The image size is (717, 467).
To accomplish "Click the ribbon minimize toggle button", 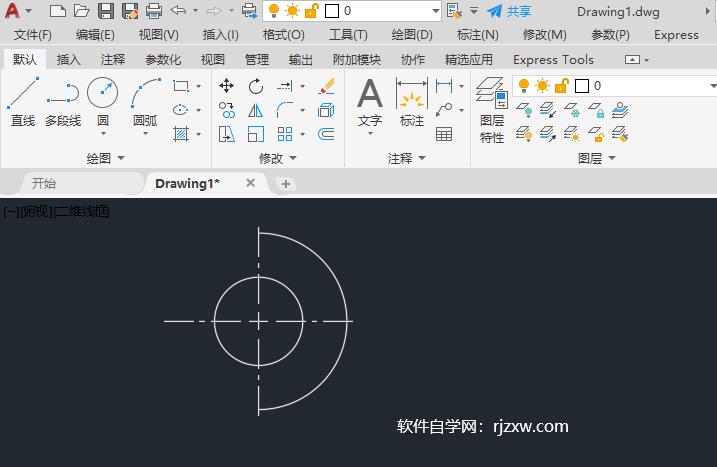I will tap(633, 59).
